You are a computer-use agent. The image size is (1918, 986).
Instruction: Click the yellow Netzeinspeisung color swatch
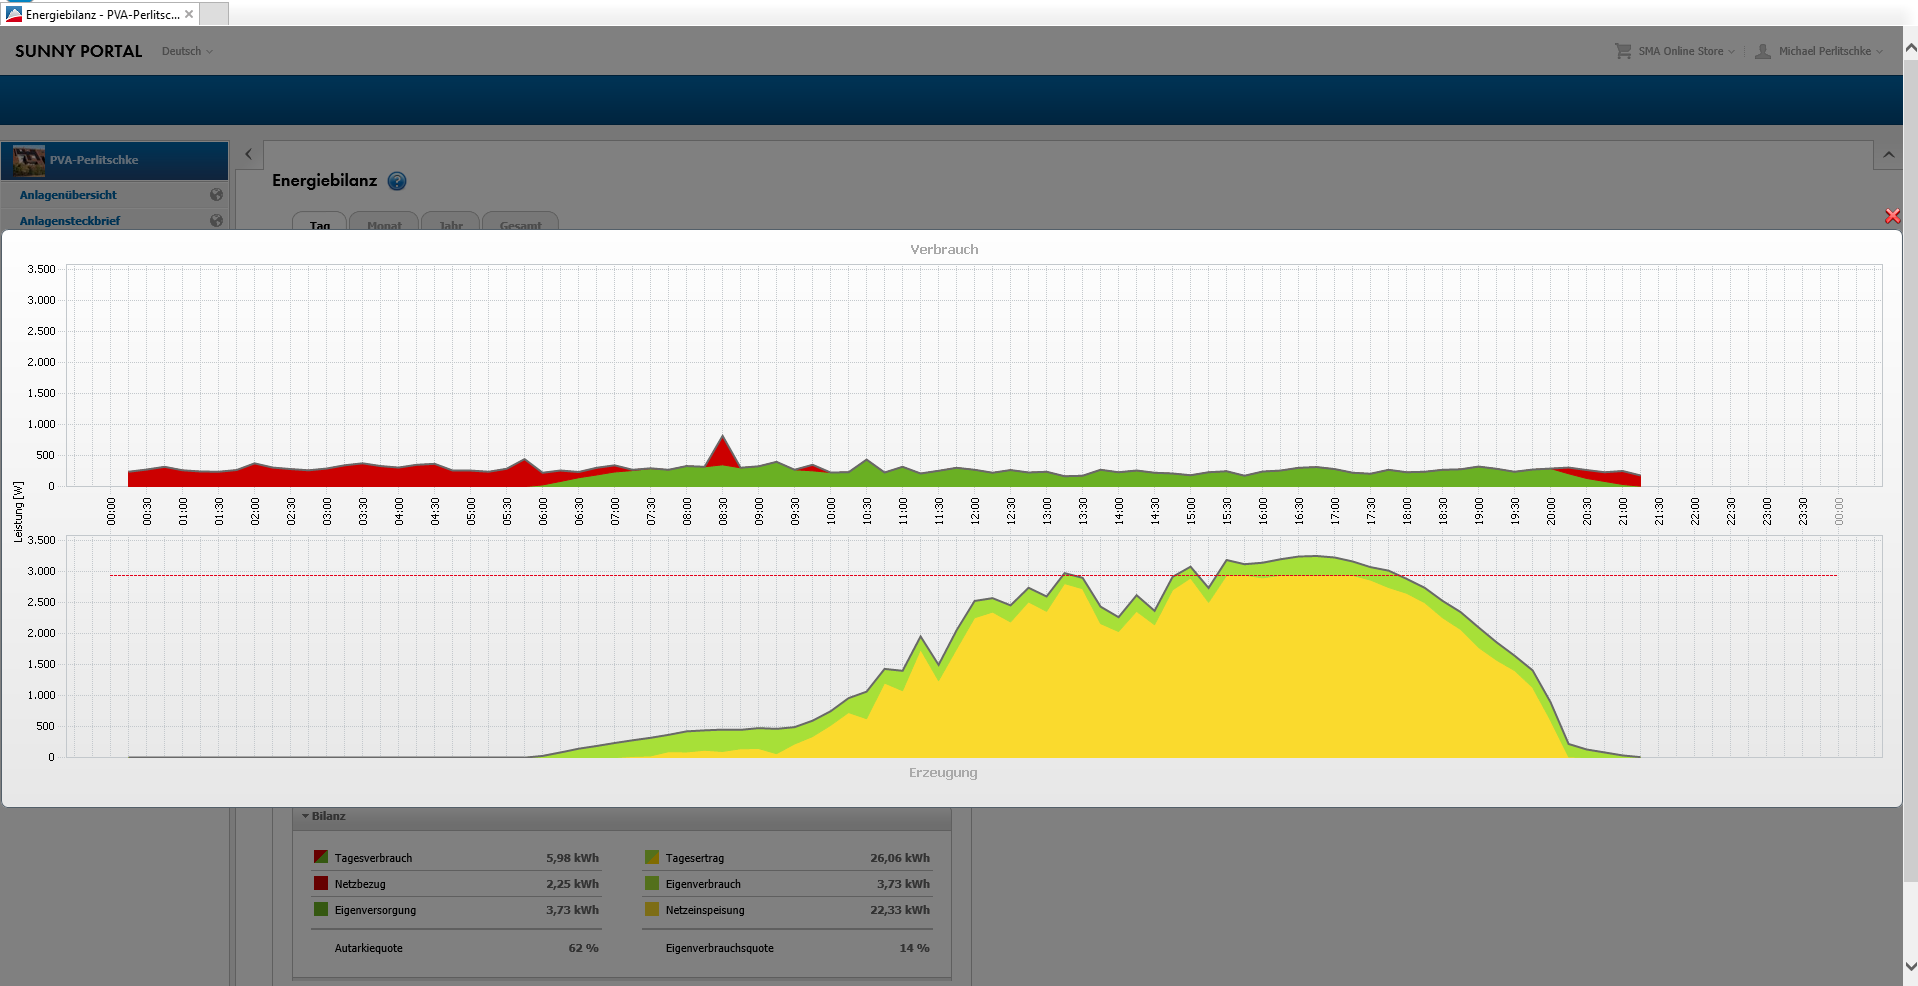tap(652, 909)
